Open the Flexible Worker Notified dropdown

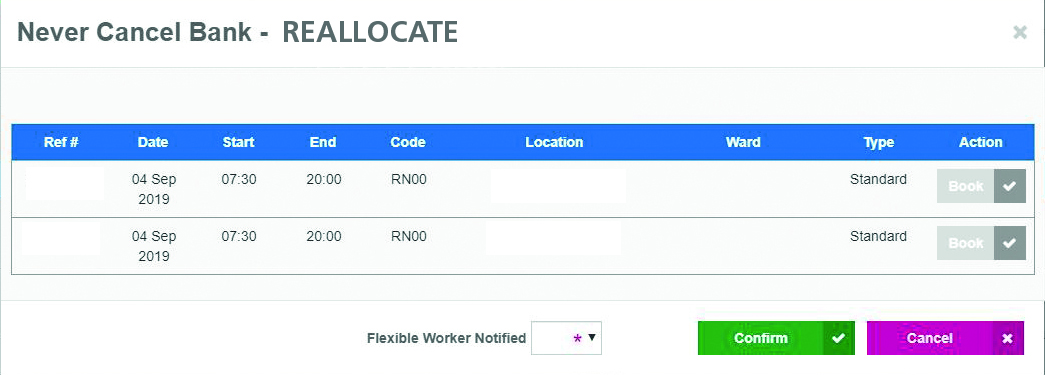coord(566,338)
